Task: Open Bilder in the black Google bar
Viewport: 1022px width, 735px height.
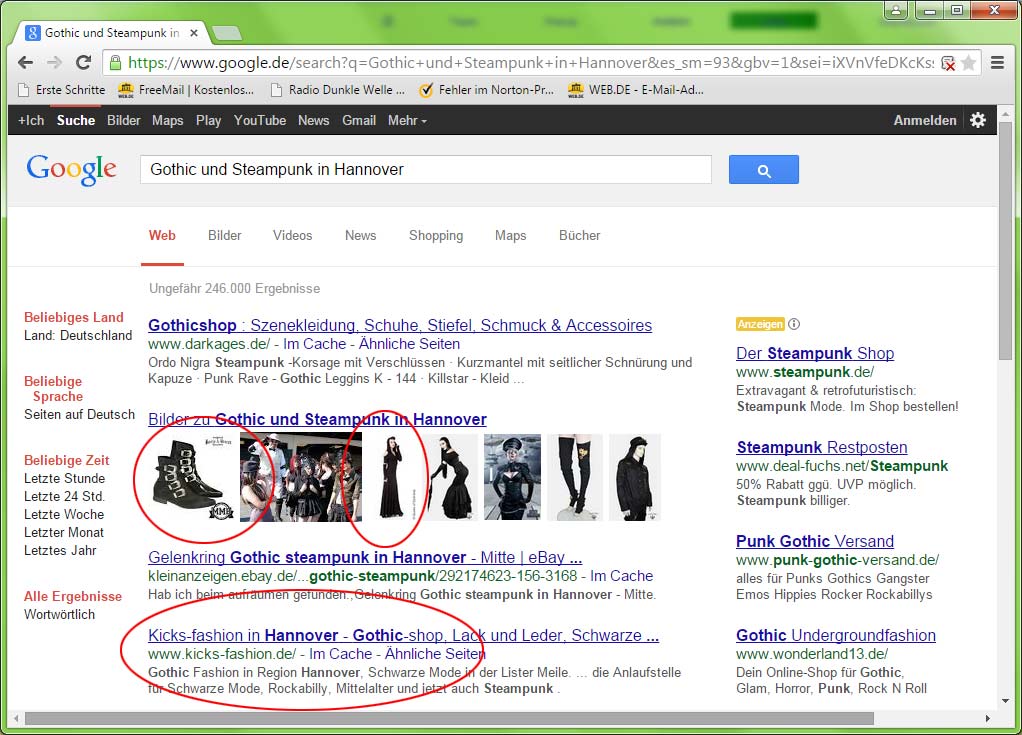Action: pyautogui.click(x=124, y=121)
